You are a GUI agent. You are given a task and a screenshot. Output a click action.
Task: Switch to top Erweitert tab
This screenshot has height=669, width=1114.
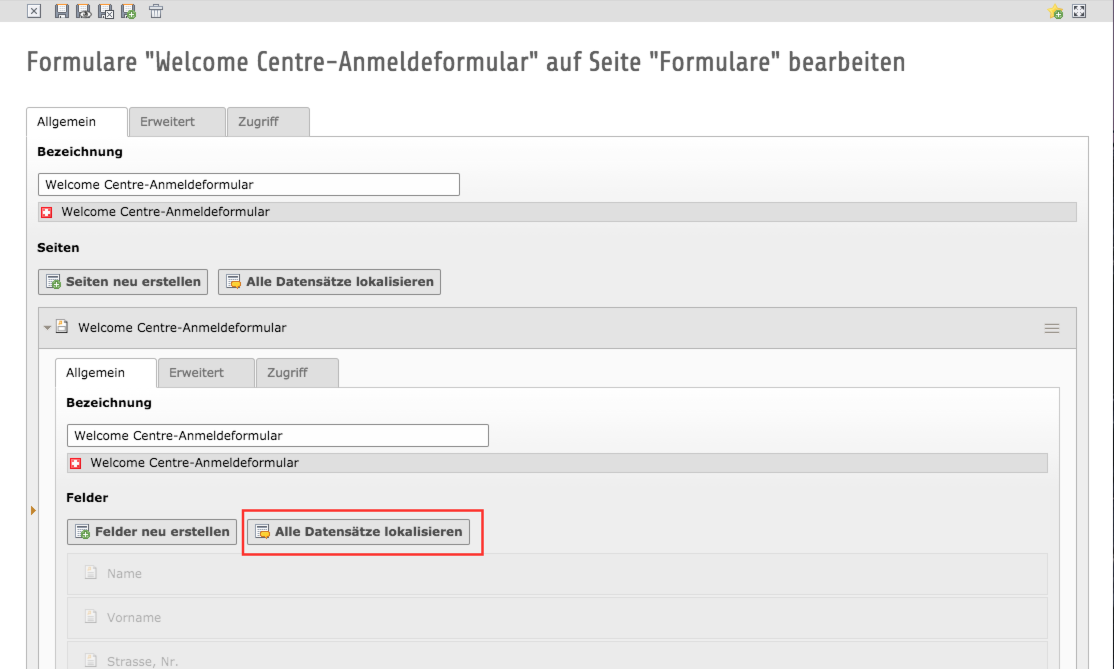(178, 121)
